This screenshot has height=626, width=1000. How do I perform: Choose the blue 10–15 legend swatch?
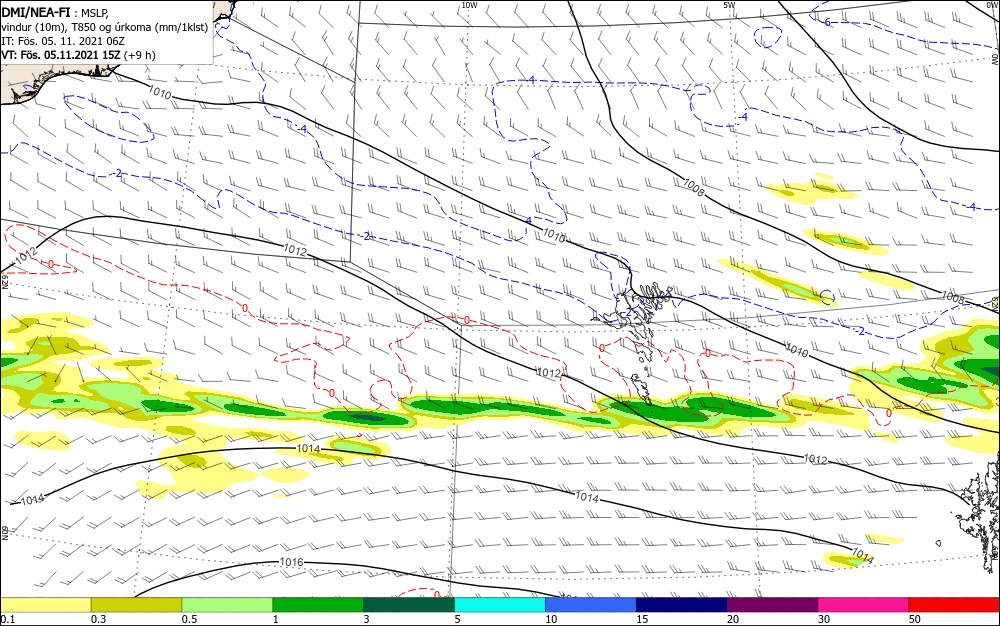click(591, 605)
